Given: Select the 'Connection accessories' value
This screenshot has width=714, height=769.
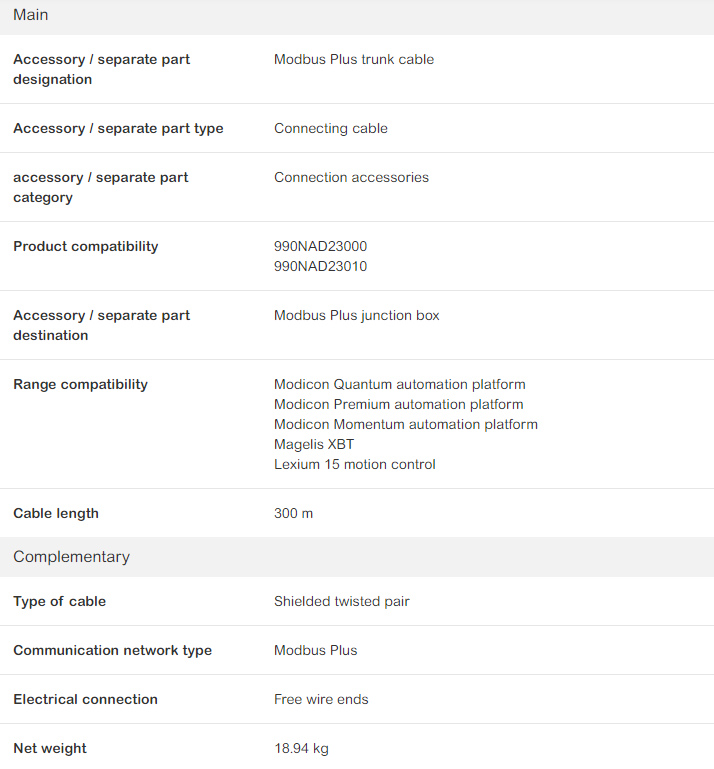Looking at the screenshot, I should (x=351, y=178).
